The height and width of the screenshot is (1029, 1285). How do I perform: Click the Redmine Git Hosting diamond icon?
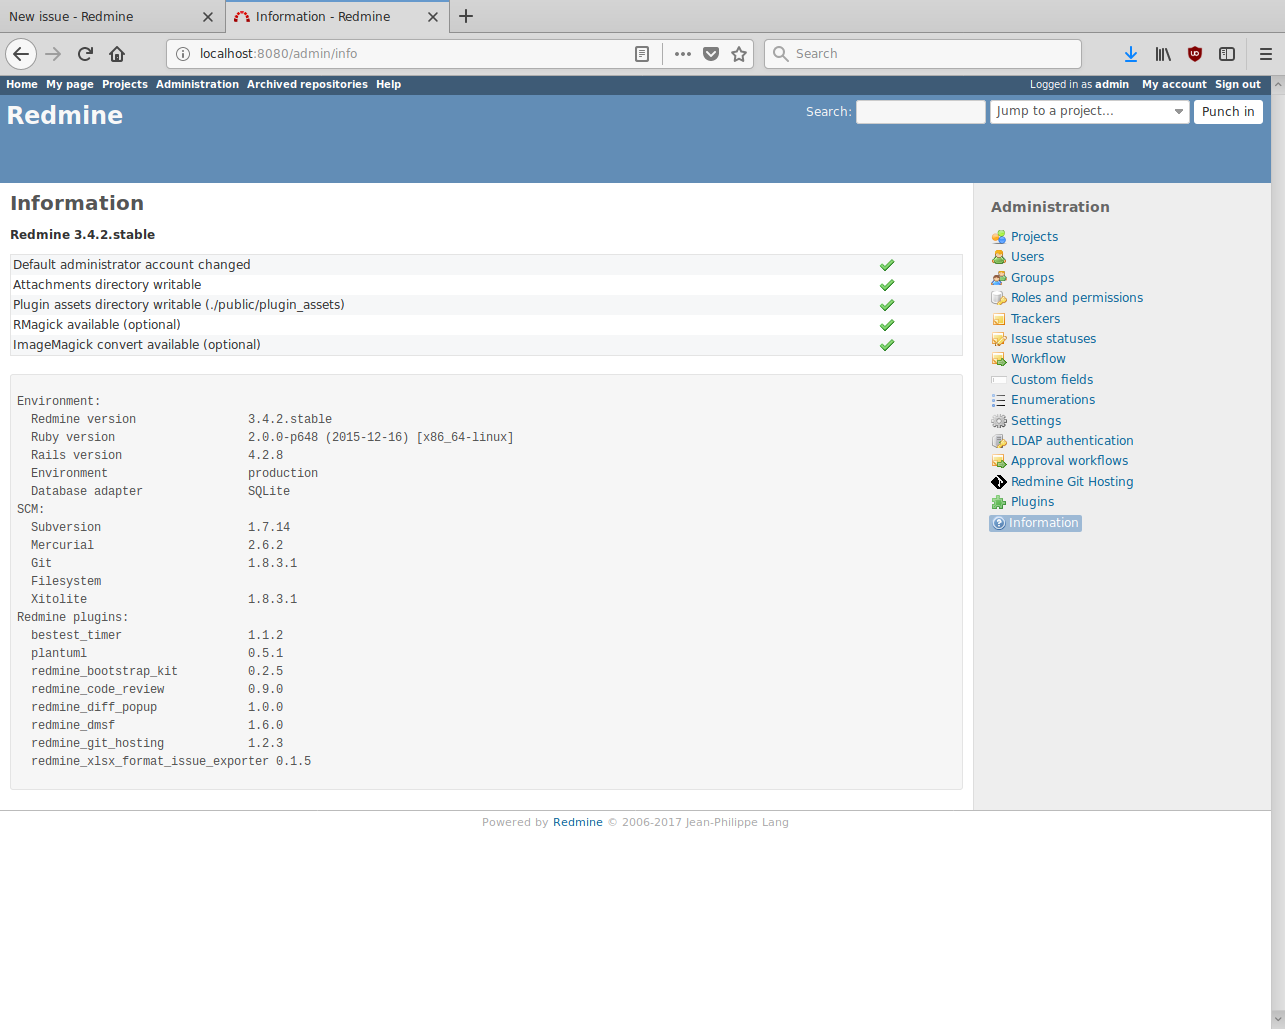[998, 482]
